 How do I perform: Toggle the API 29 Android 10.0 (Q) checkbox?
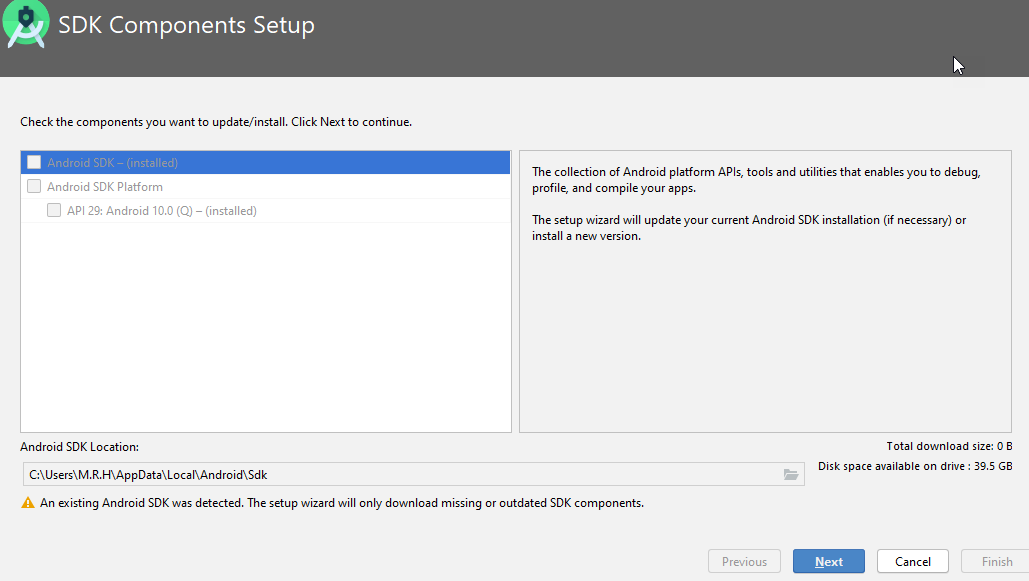click(x=54, y=210)
